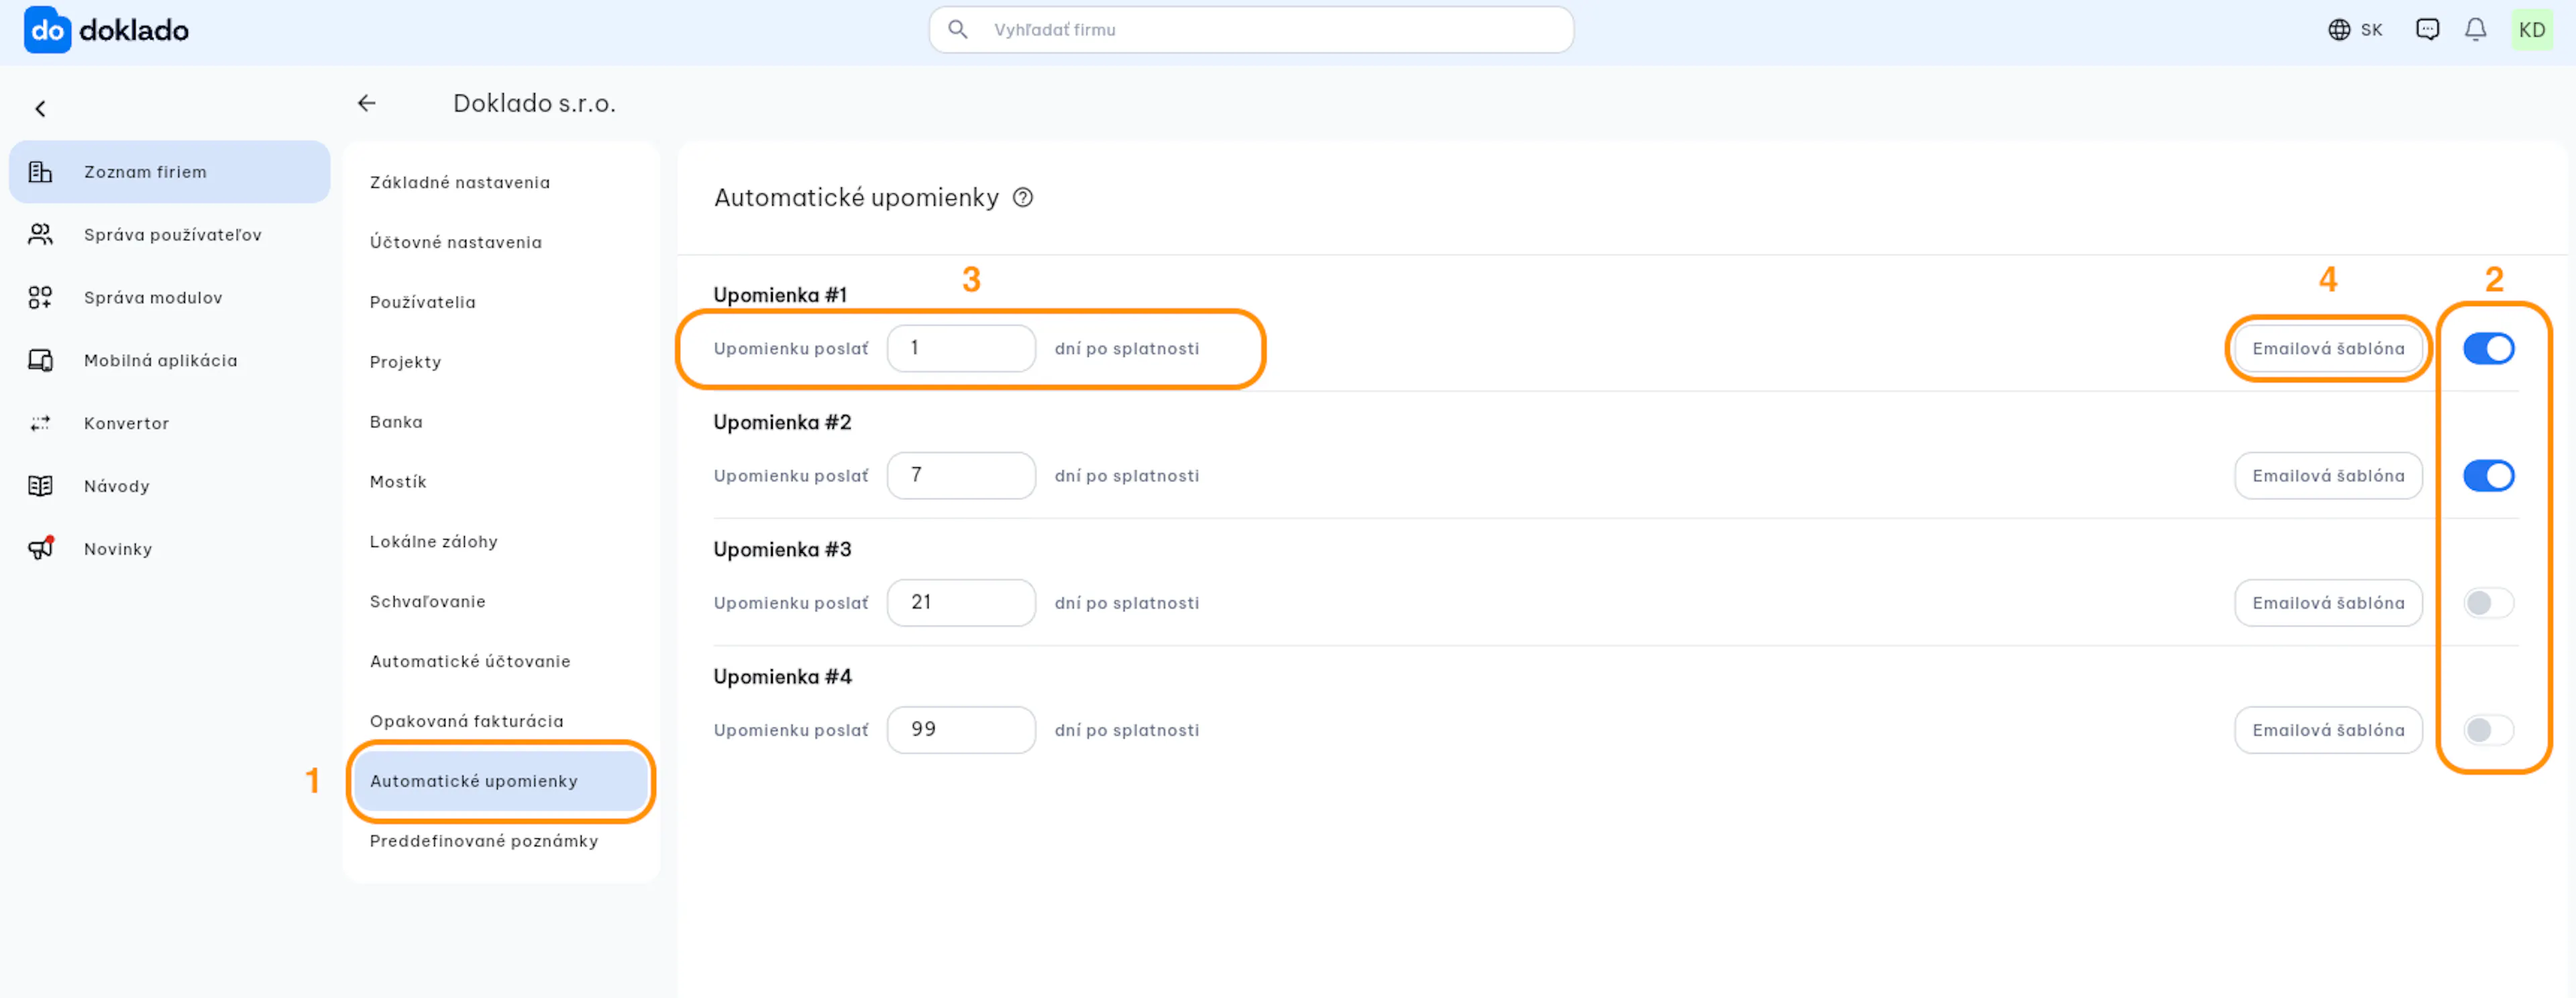2576x998 pixels.
Task: Click the back arrow beside Doklado s.r.o.
Action: tap(367, 103)
